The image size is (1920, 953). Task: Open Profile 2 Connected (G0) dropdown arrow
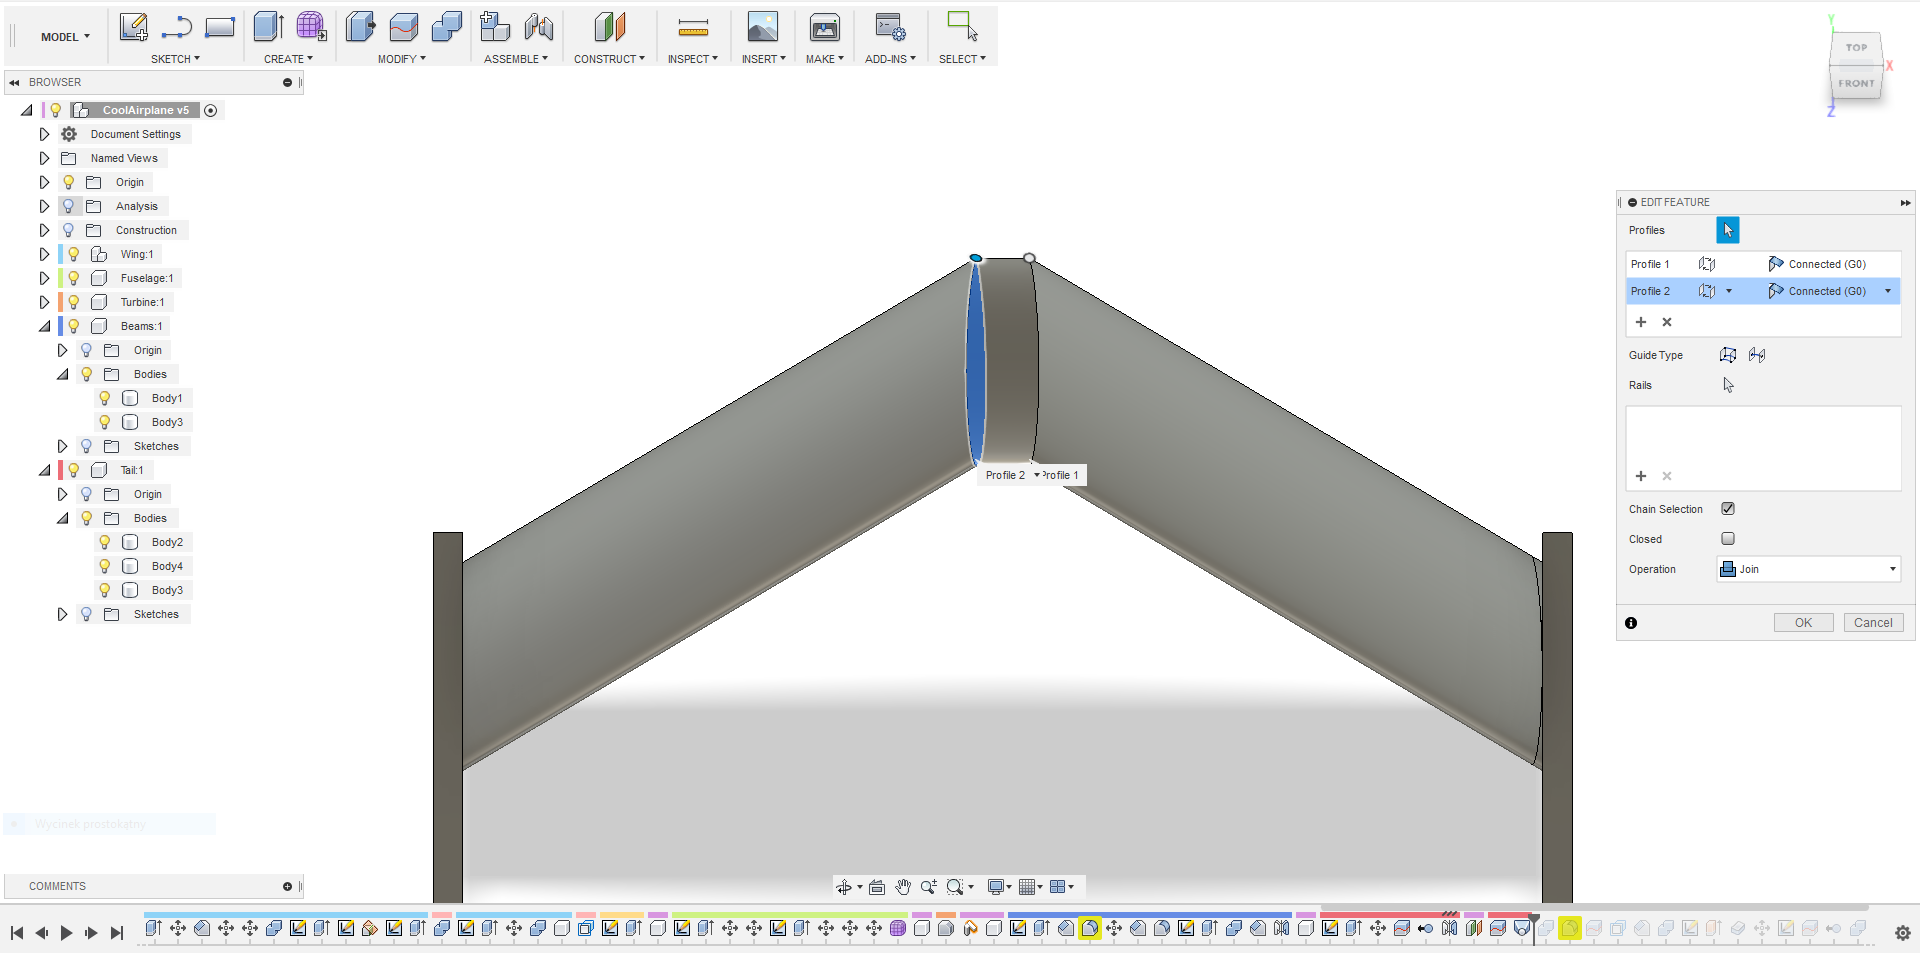[x=1888, y=291]
